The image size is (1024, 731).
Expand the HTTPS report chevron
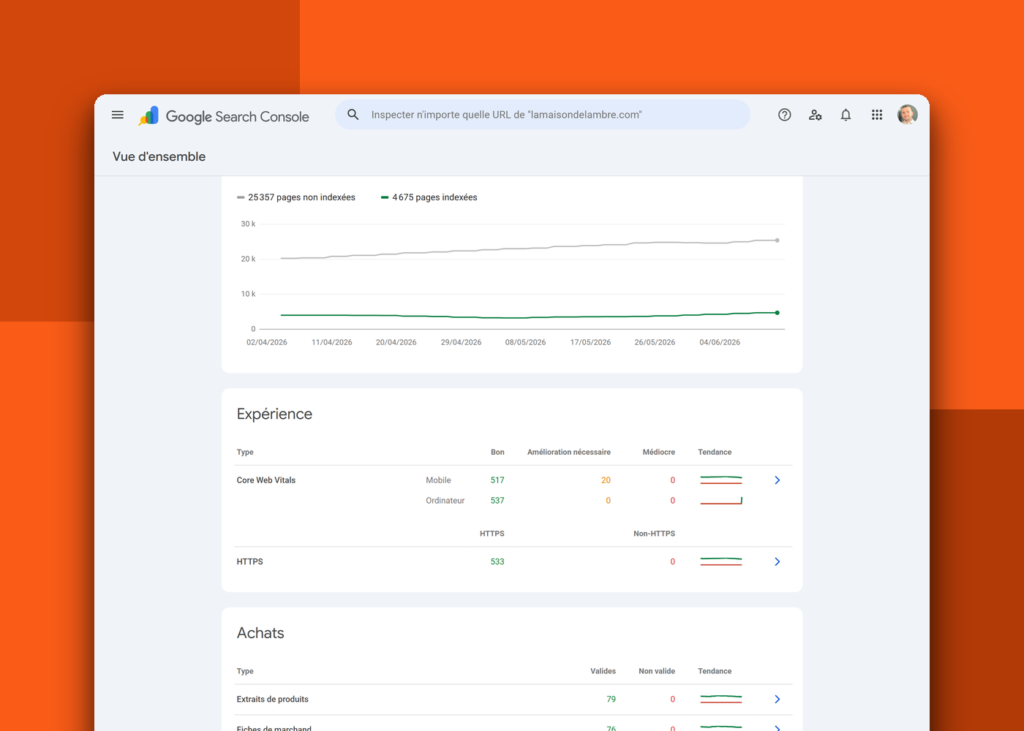[x=777, y=562]
